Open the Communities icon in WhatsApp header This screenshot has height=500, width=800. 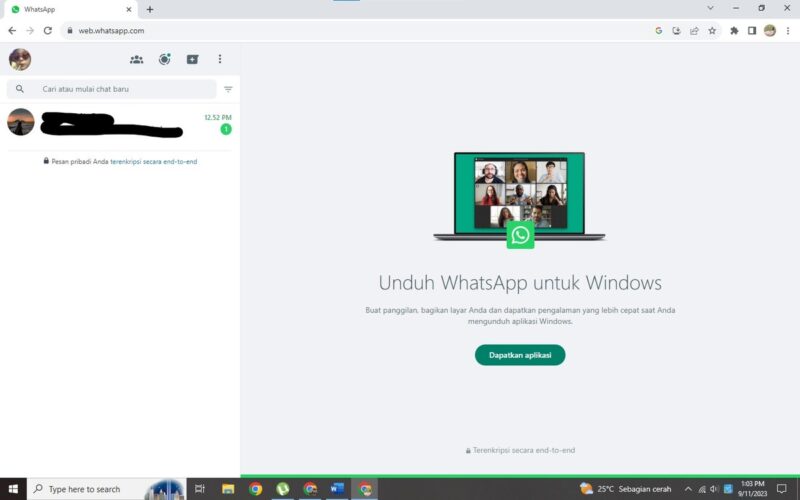click(136, 59)
